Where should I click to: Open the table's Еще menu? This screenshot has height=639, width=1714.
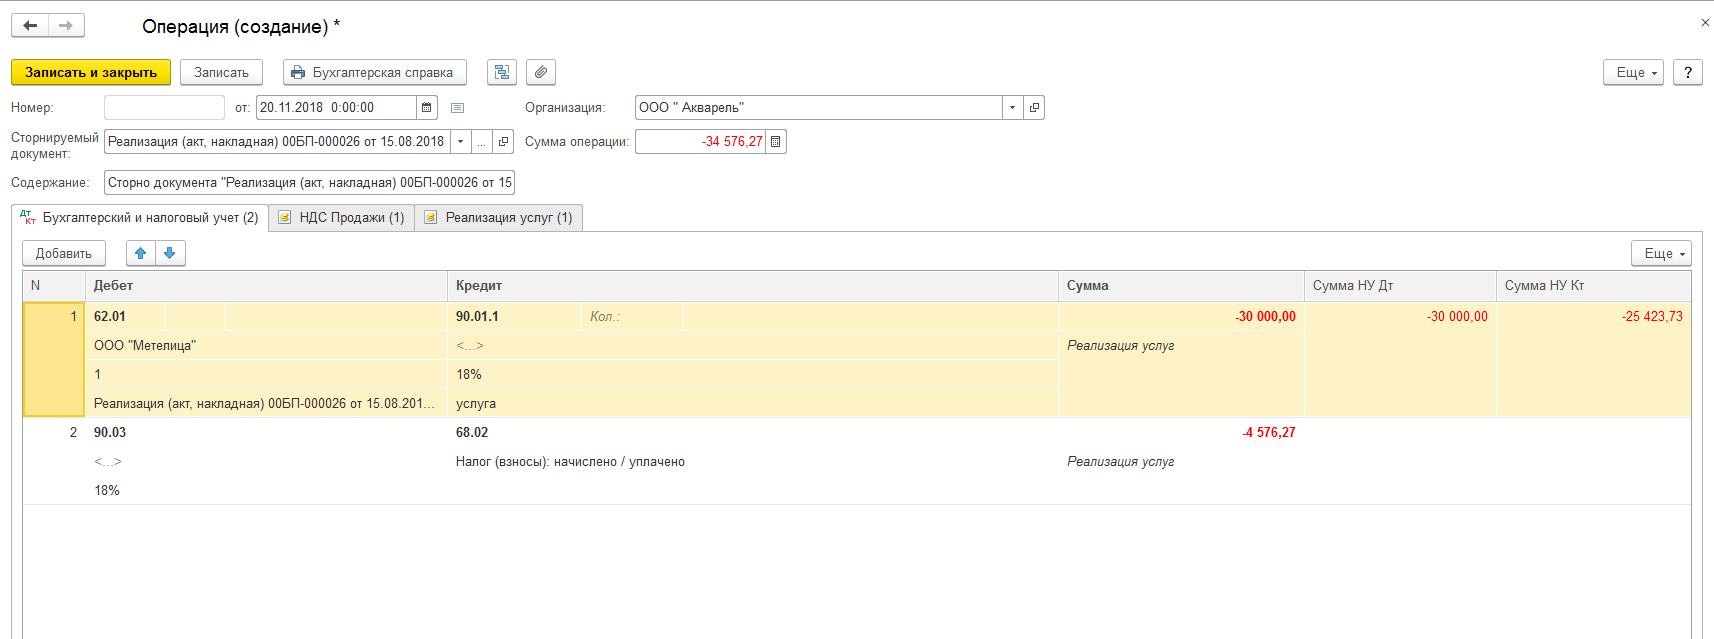[1661, 253]
